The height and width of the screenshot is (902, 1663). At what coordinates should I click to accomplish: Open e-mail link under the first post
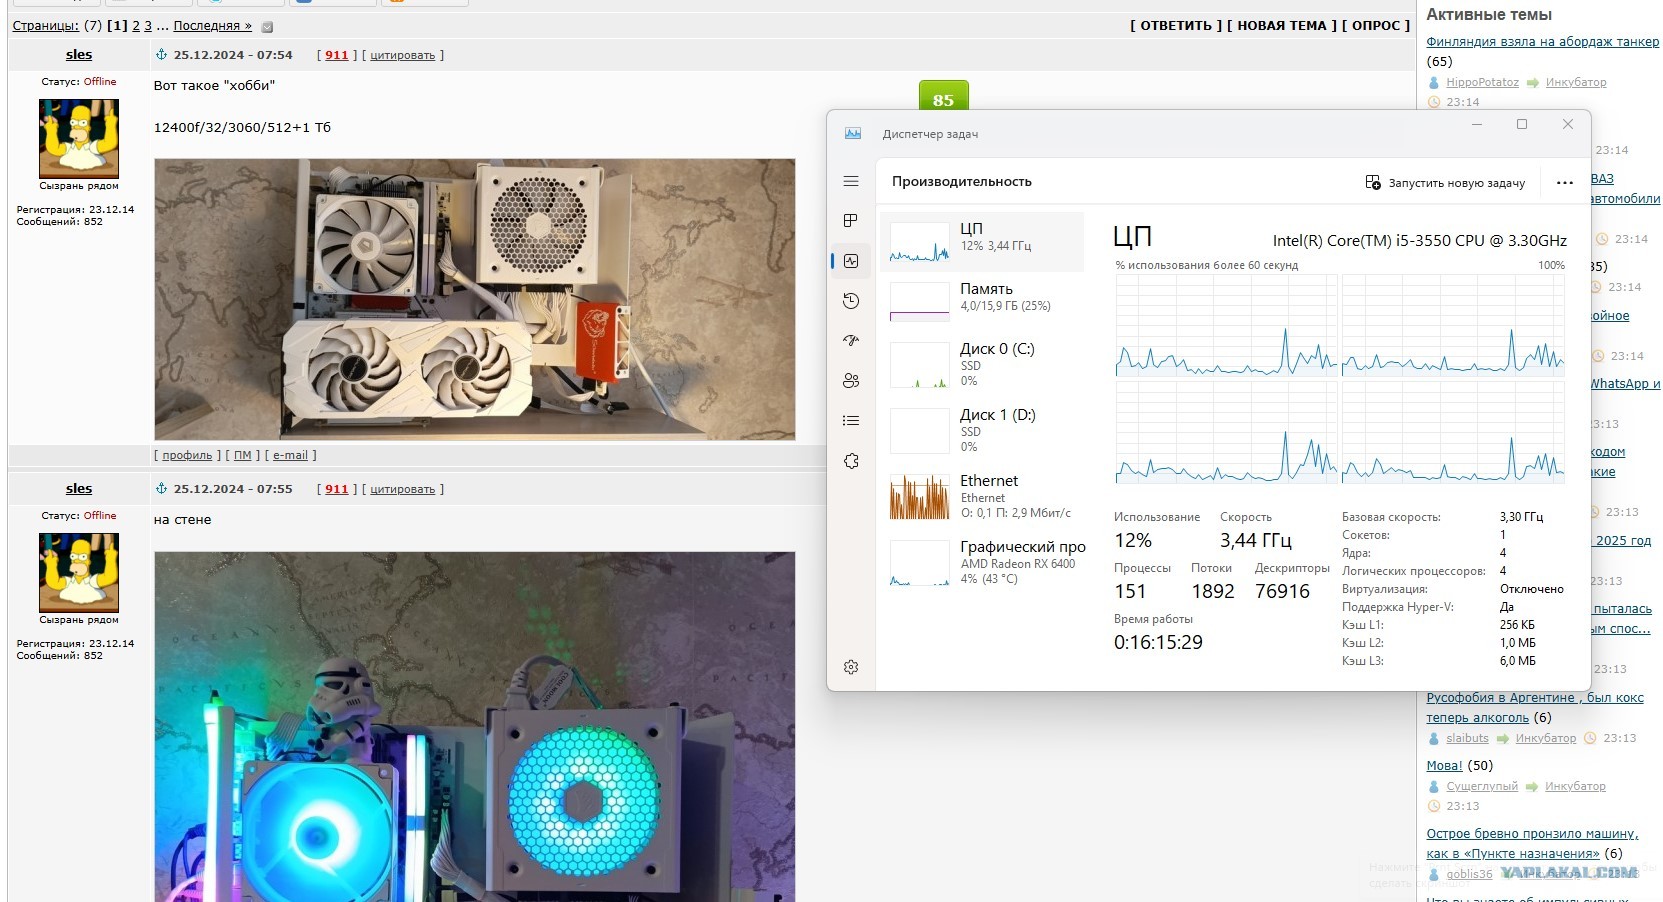coord(290,455)
